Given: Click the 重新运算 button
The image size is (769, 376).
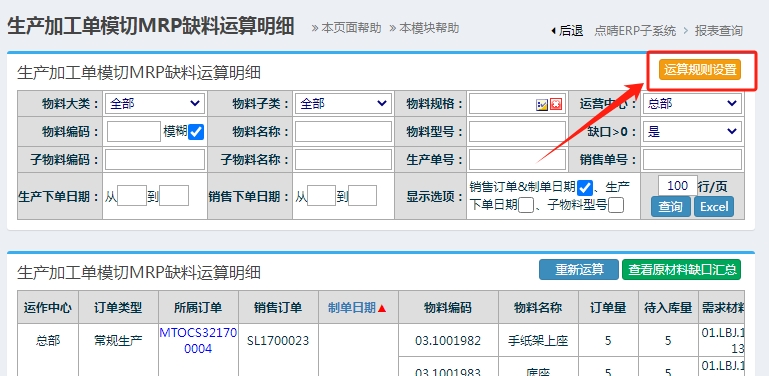Looking at the screenshot, I should click(579, 270).
